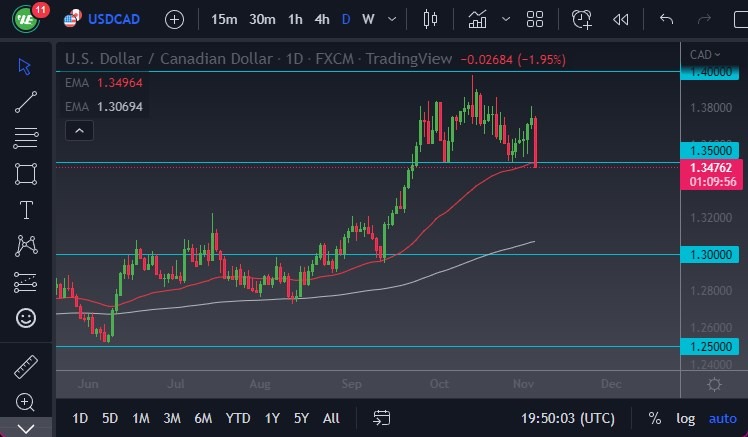This screenshot has width=748, height=437.
Task: Select the trend line drawing tool
Action: tap(26, 102)
